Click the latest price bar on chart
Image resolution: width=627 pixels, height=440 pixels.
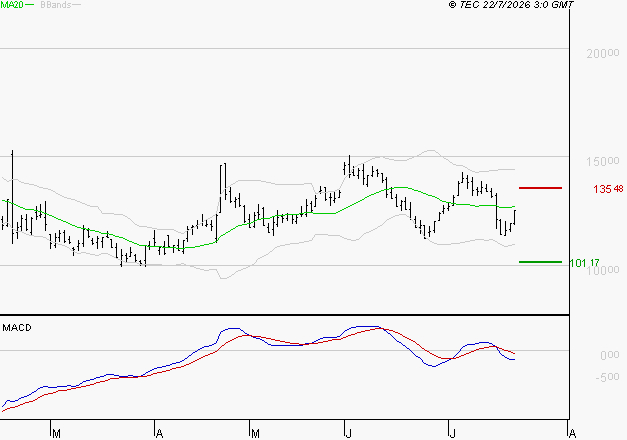click(514, 217)
